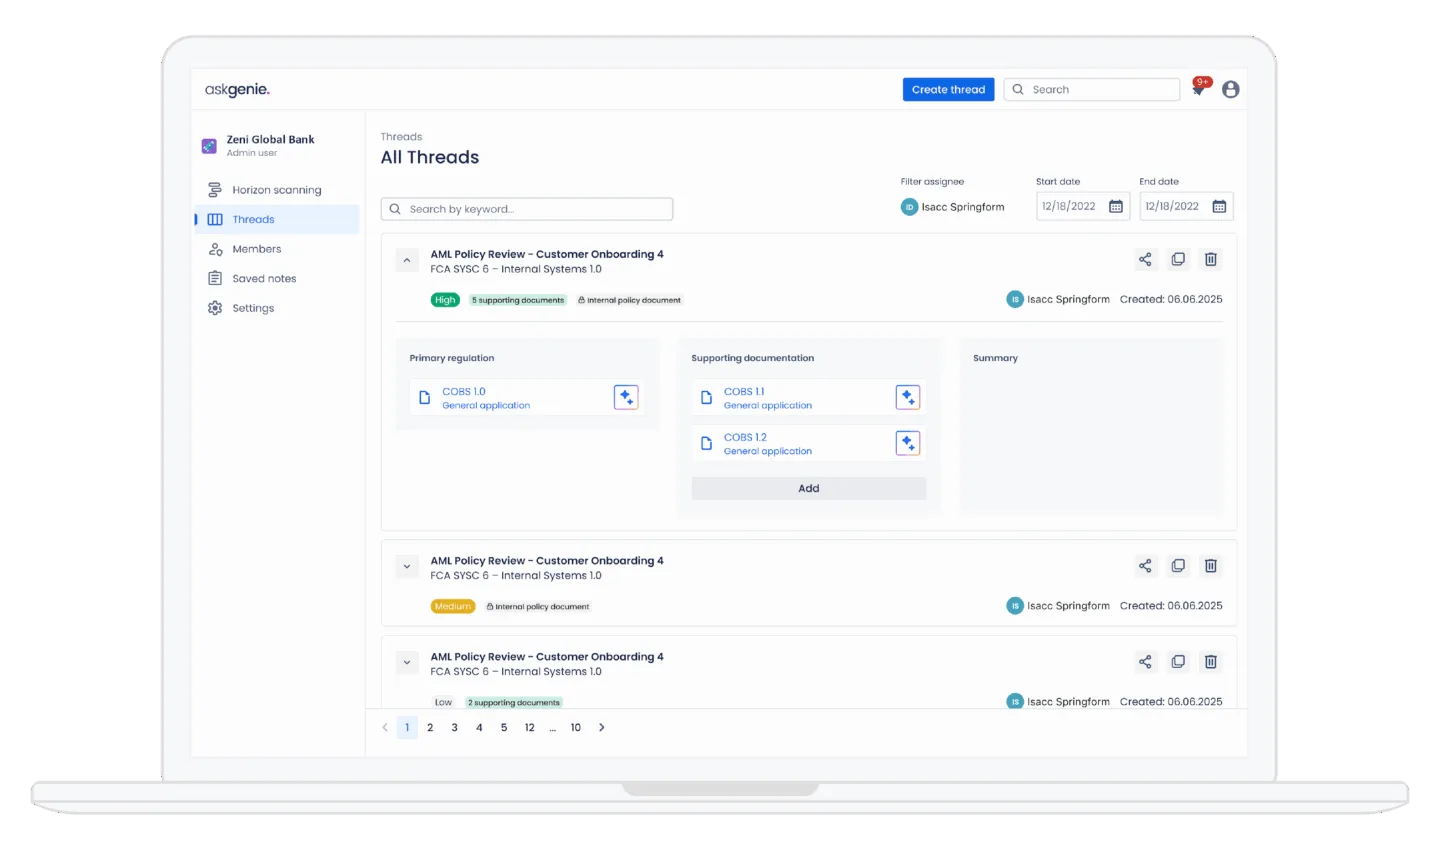Click the Create thread button
This screenshot has height=850, width=1440.
tap(948, 90)
